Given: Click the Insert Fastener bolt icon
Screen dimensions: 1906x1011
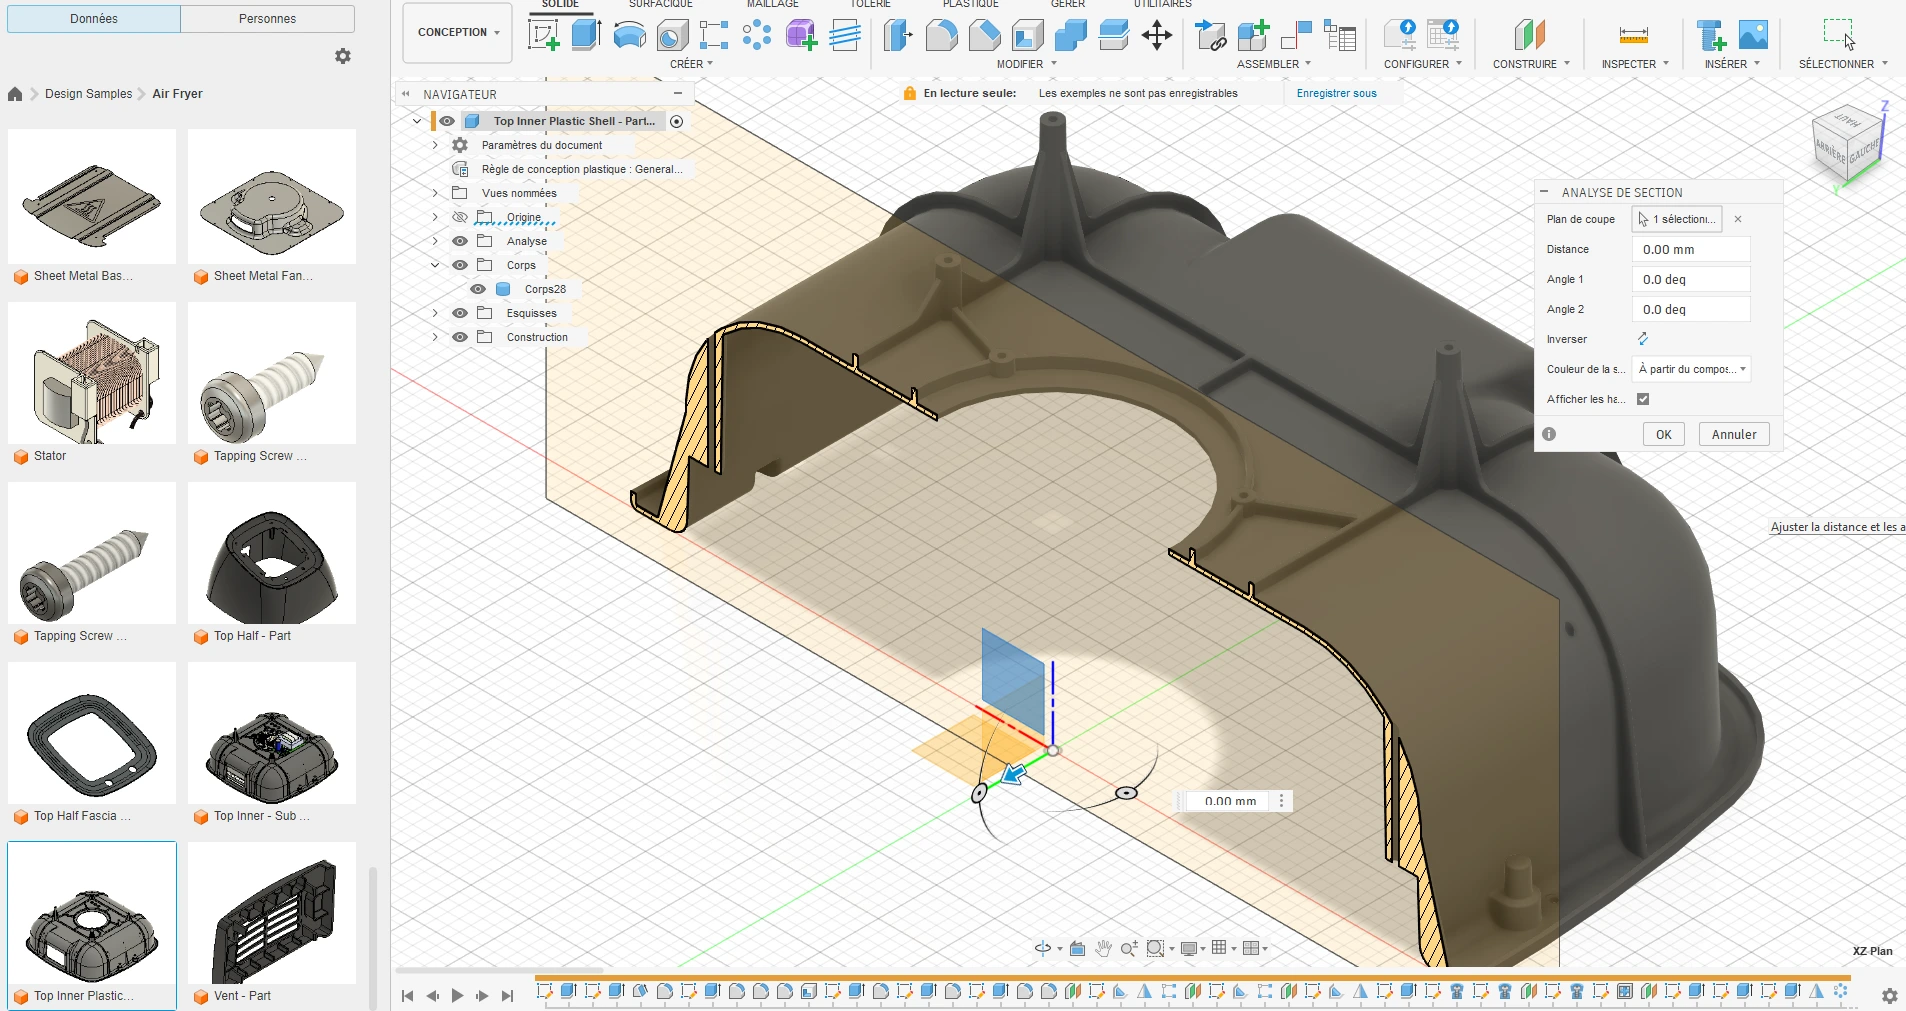Looking at the screenshot, I should (x=1711, y=35).
